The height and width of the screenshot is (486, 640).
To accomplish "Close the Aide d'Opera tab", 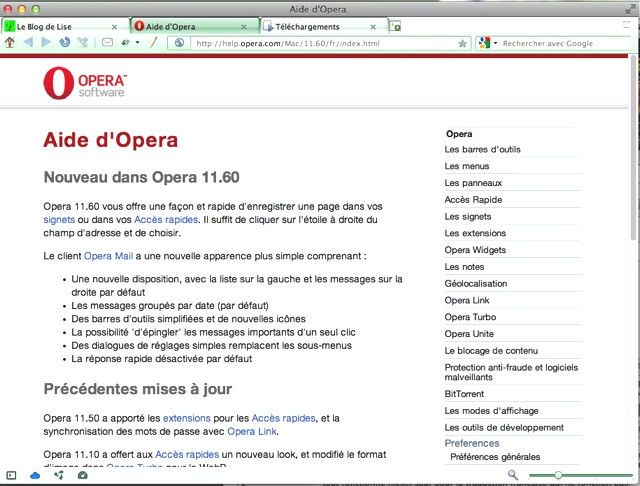I will (250, 26).
